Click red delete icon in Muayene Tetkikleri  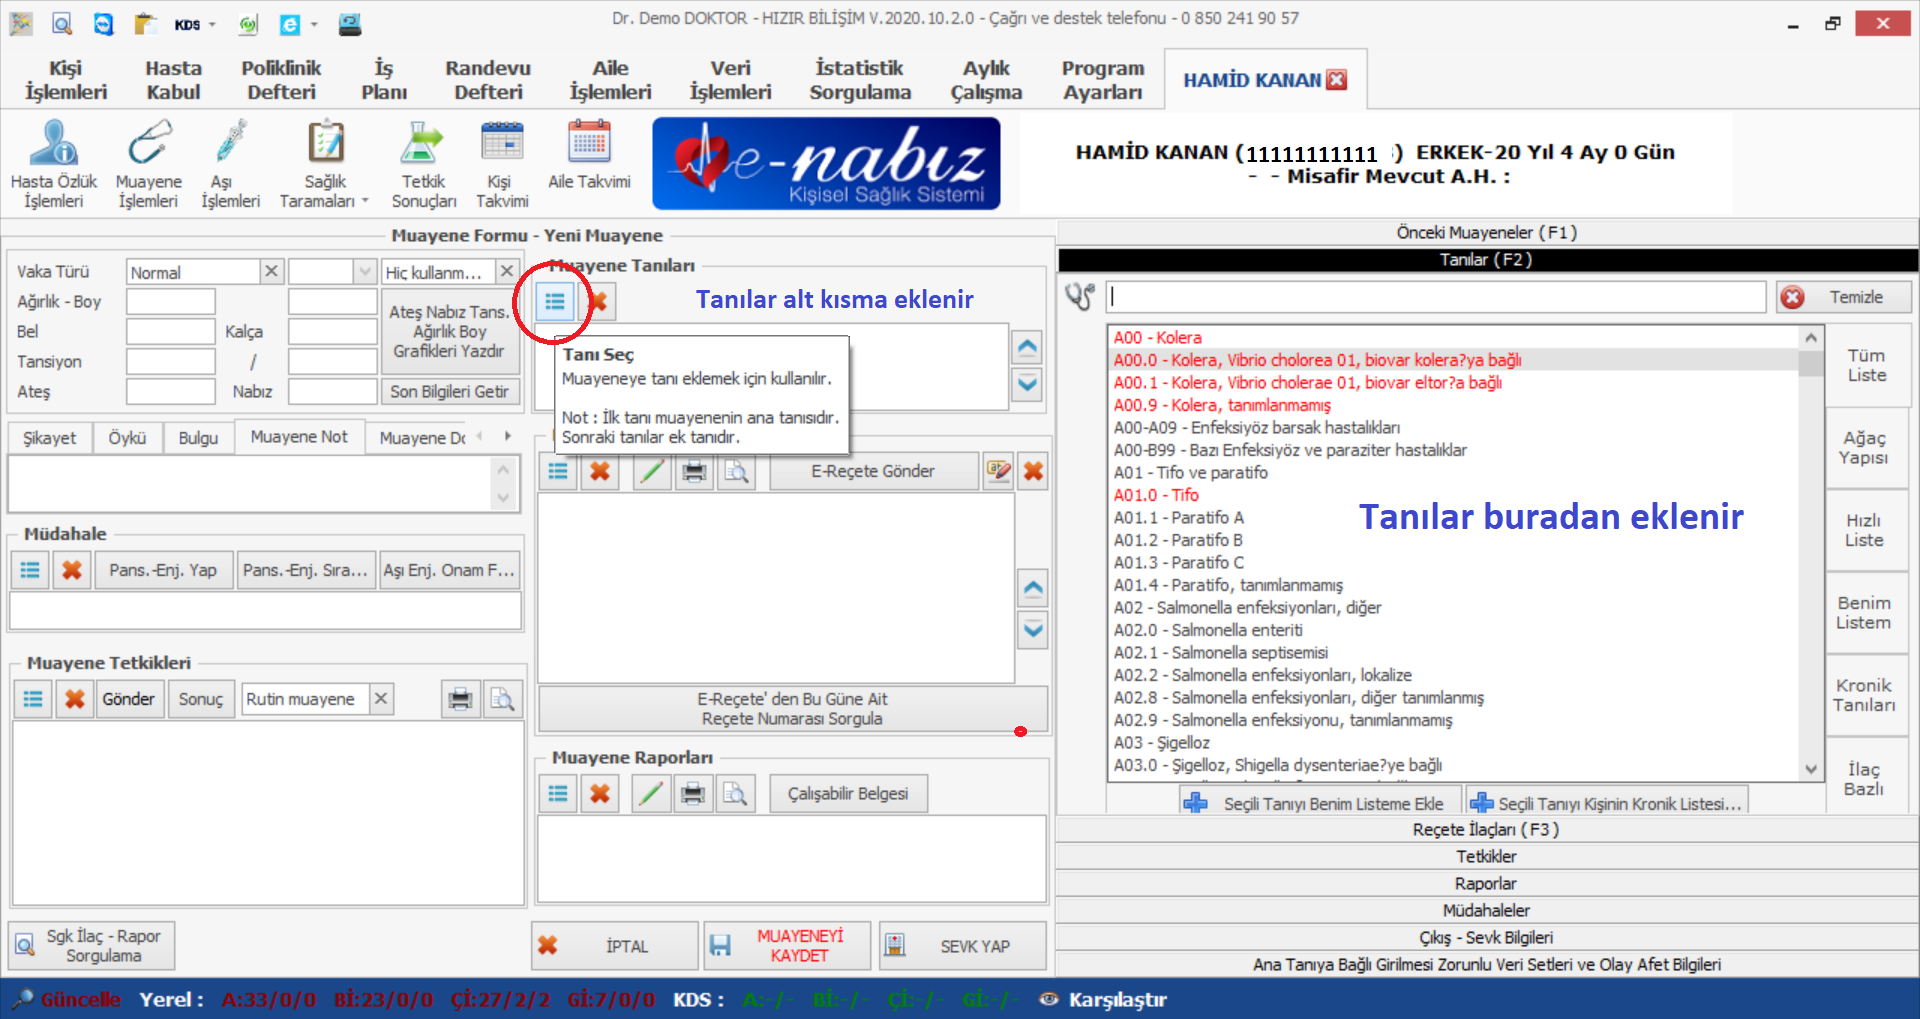pos(75,699)
